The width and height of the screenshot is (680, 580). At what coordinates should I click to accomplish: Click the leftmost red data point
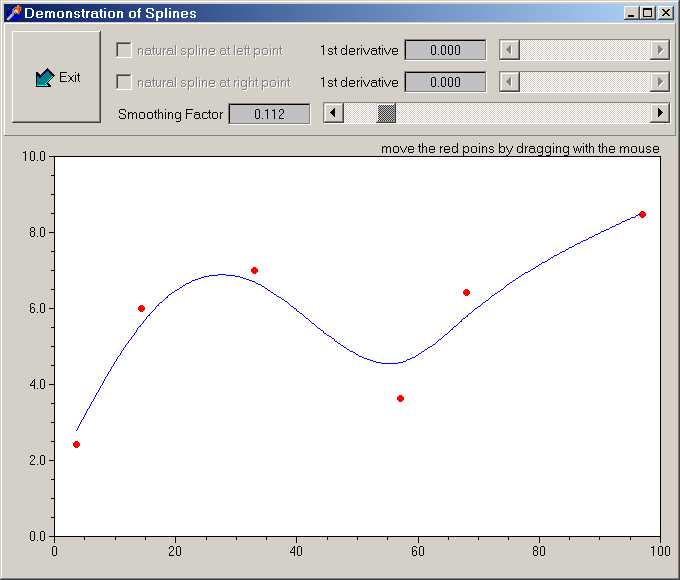pos(76,444)
